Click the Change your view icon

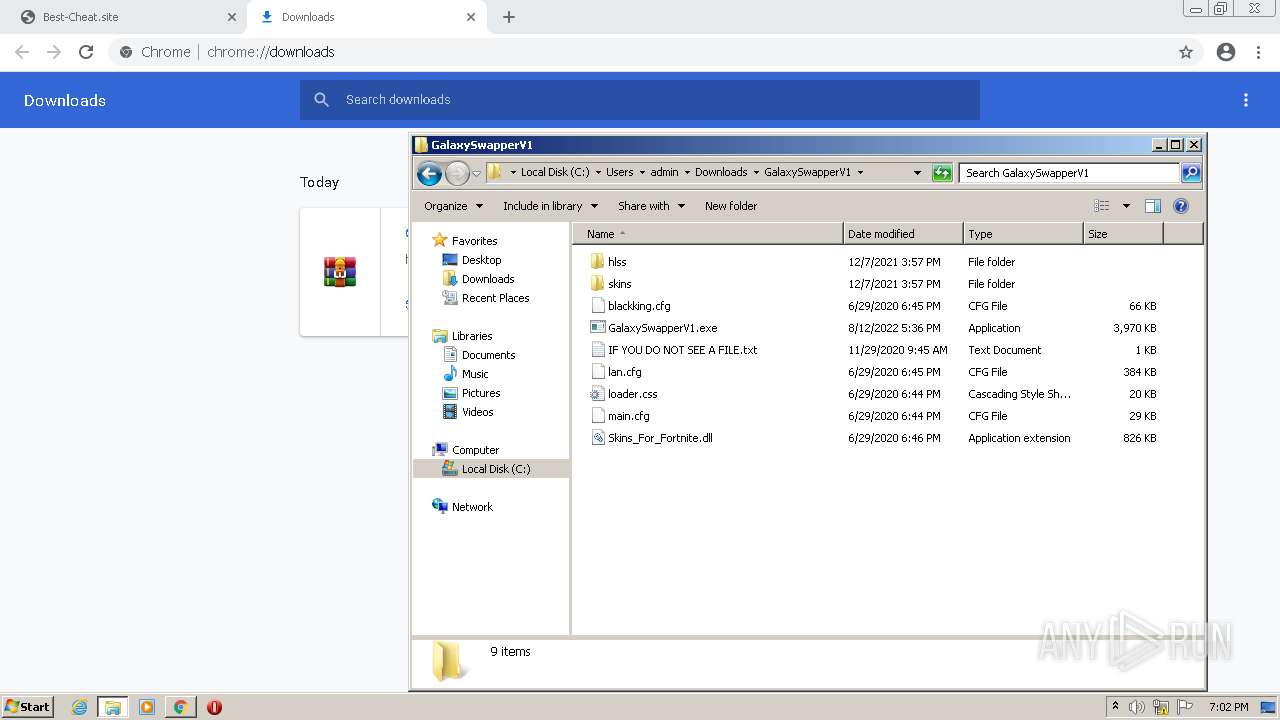pyautogui.click(x=1102, y=206)
